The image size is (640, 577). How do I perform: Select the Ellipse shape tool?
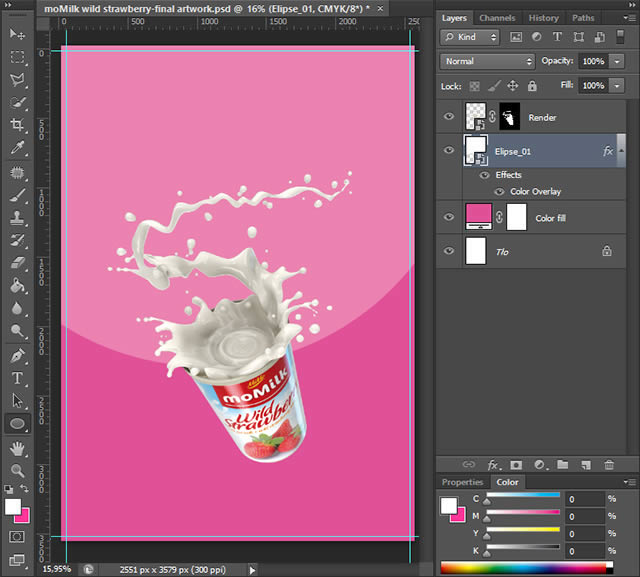17,424
